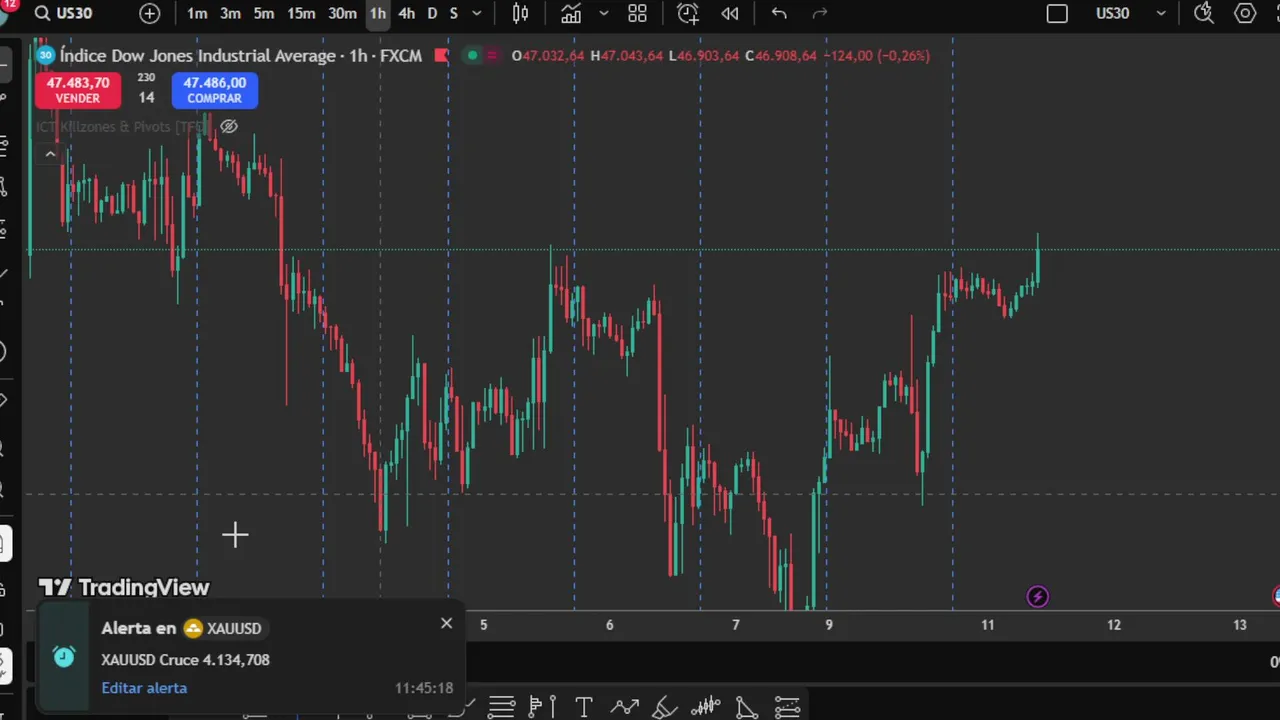Open chart settings hexagon icon

point(1245,13)
